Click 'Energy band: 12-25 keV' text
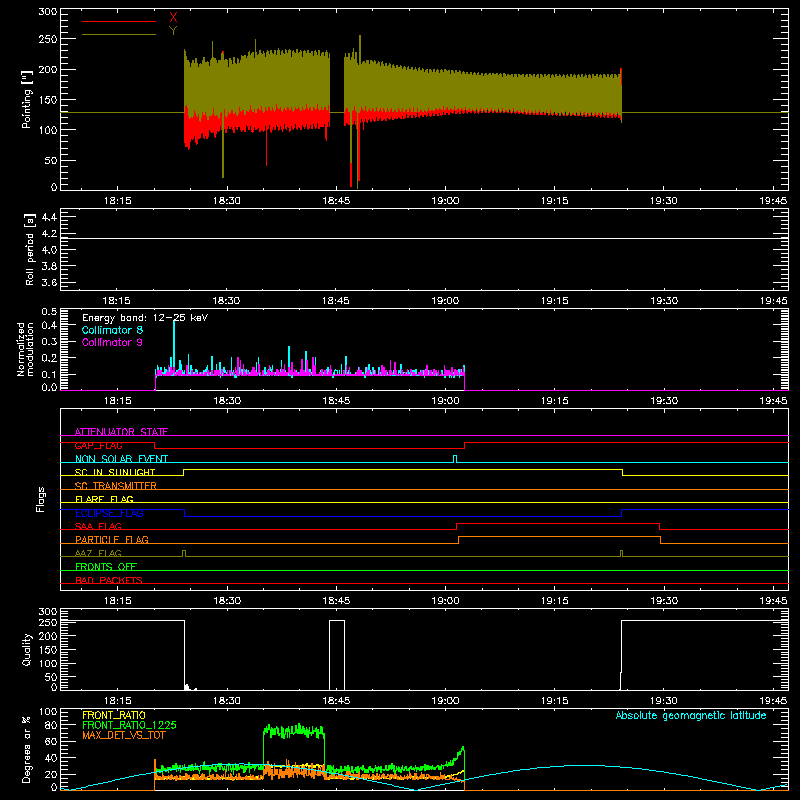The width and height of the screenshot is (800, 800). 145,318
